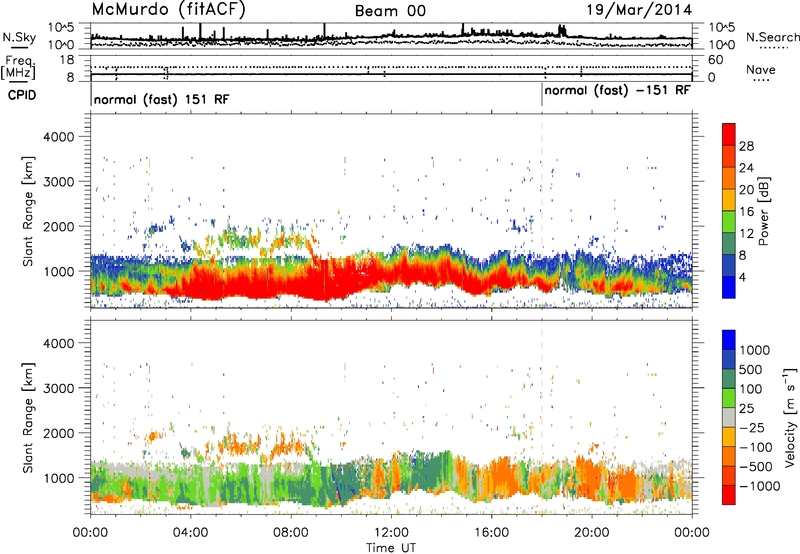The width and height of the screenshot is (800, 554).
Task: Click the 'normal (fast) -151 RF' text
Action: (x=617, y=91)
